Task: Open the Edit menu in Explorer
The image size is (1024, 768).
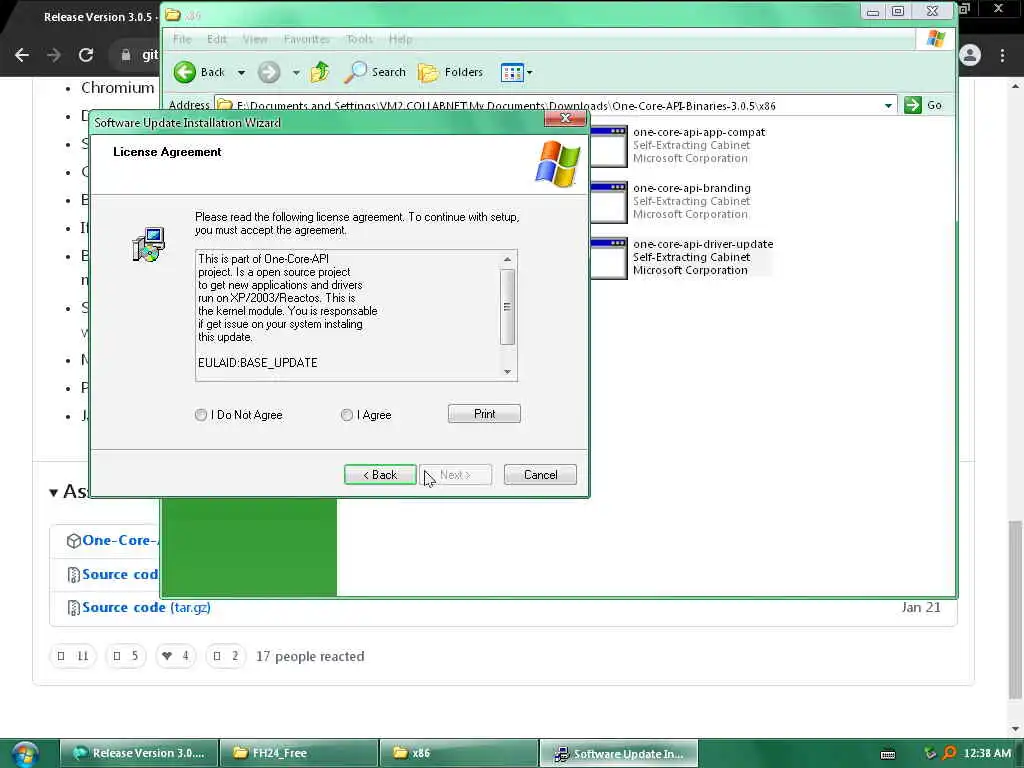Action: (217, 39)
